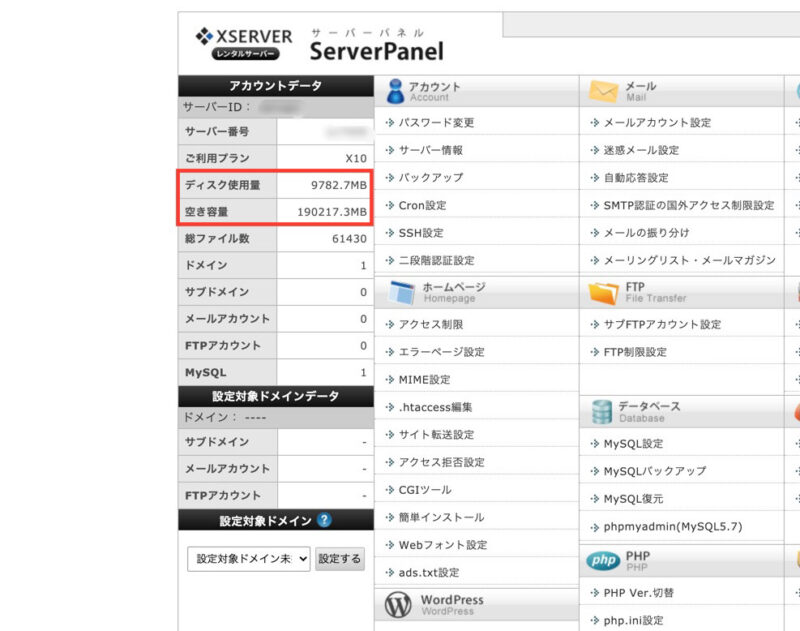
Task: Open CGIツール link
Action: coord(425,490)
